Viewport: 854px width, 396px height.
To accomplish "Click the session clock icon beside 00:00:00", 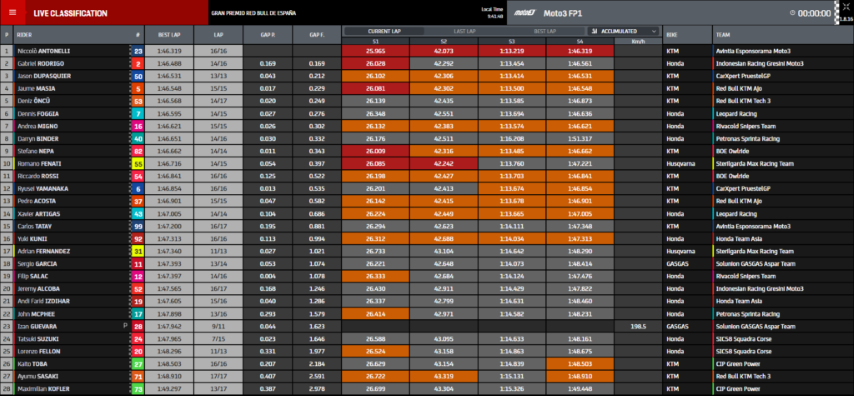I will (x=792, y=13).
